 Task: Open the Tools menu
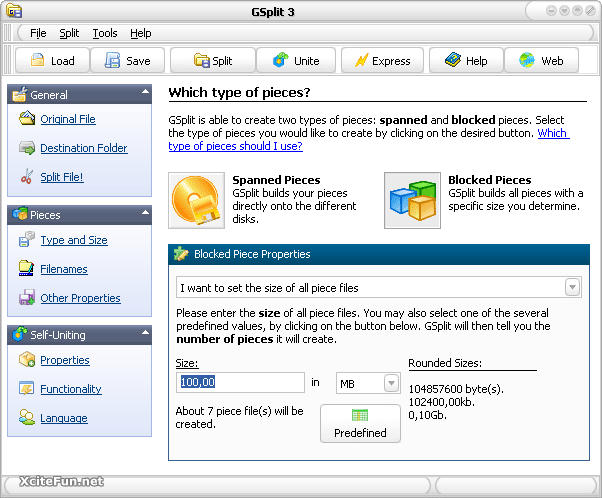click(x=105, y=33)
